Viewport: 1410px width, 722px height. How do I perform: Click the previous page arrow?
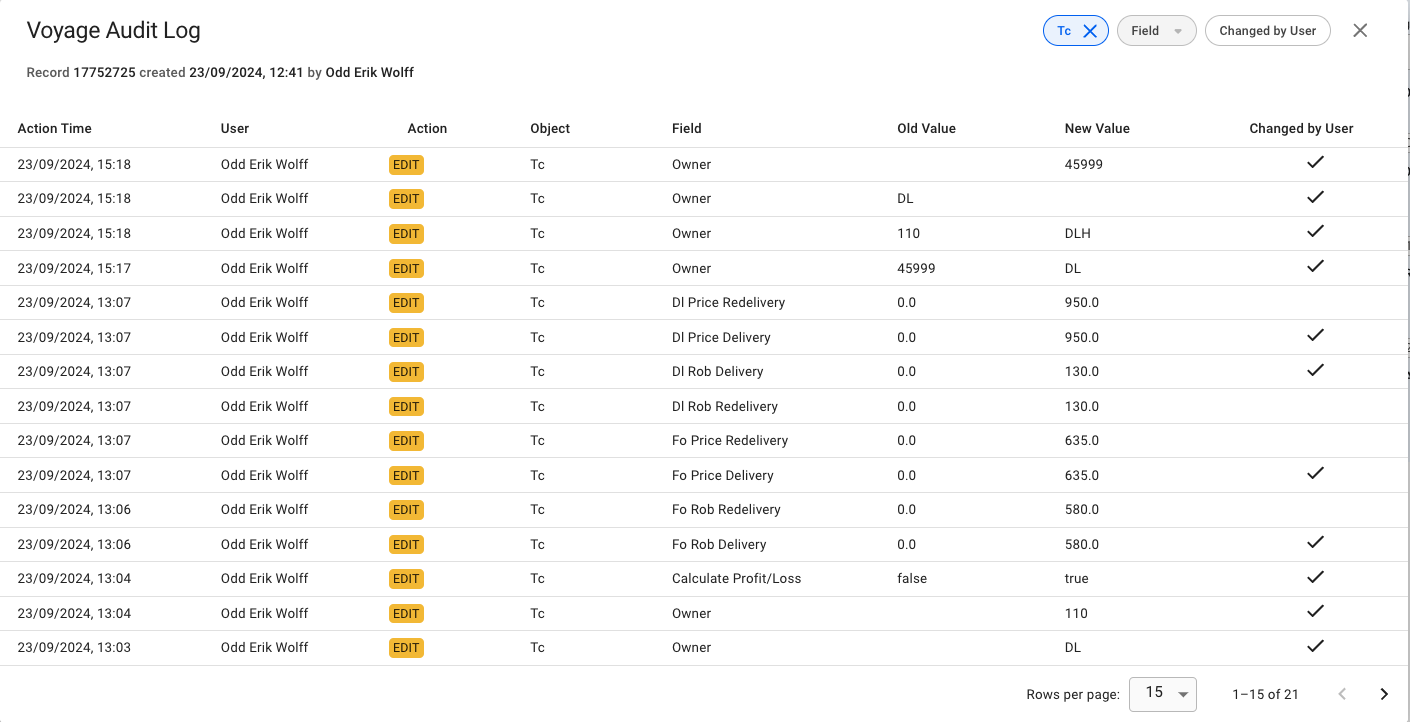(x=1343, y=694)
